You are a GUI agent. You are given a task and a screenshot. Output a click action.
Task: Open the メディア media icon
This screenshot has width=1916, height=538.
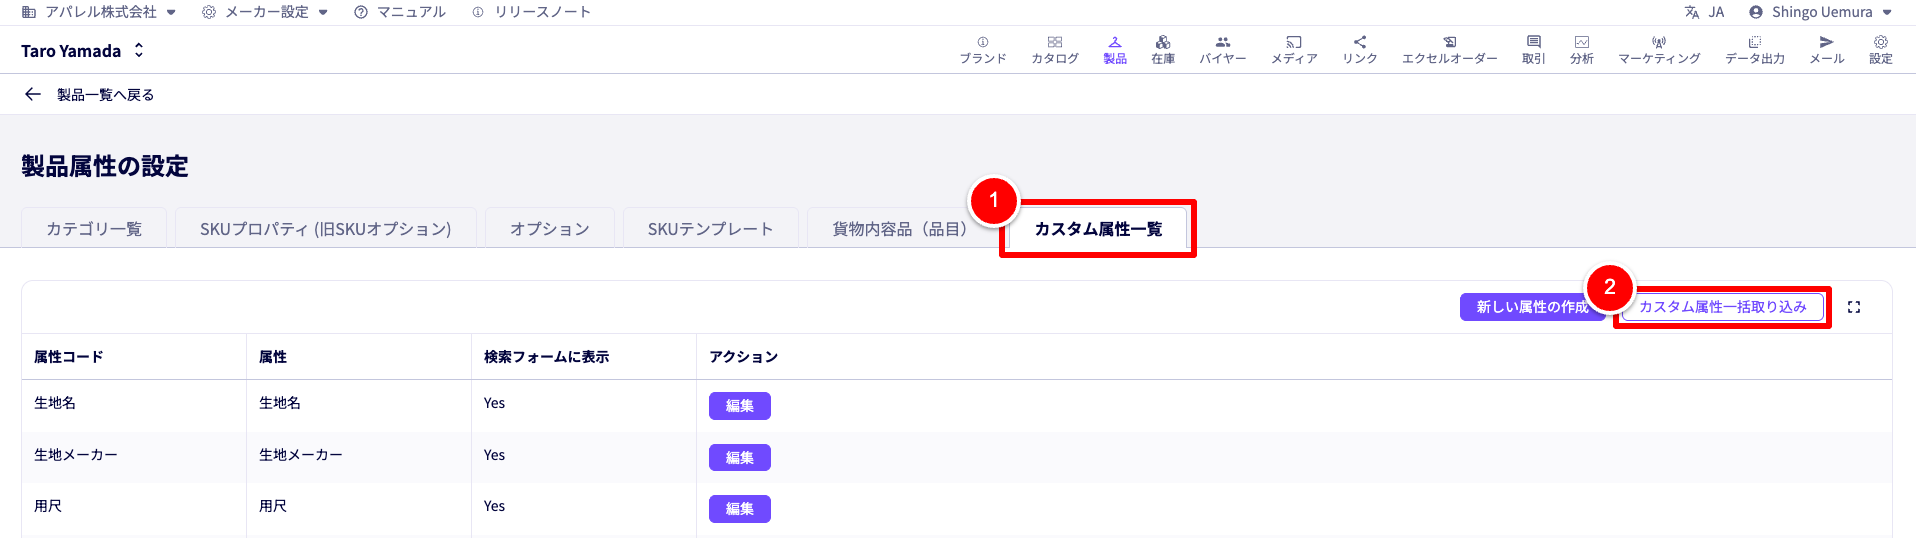1293,50
